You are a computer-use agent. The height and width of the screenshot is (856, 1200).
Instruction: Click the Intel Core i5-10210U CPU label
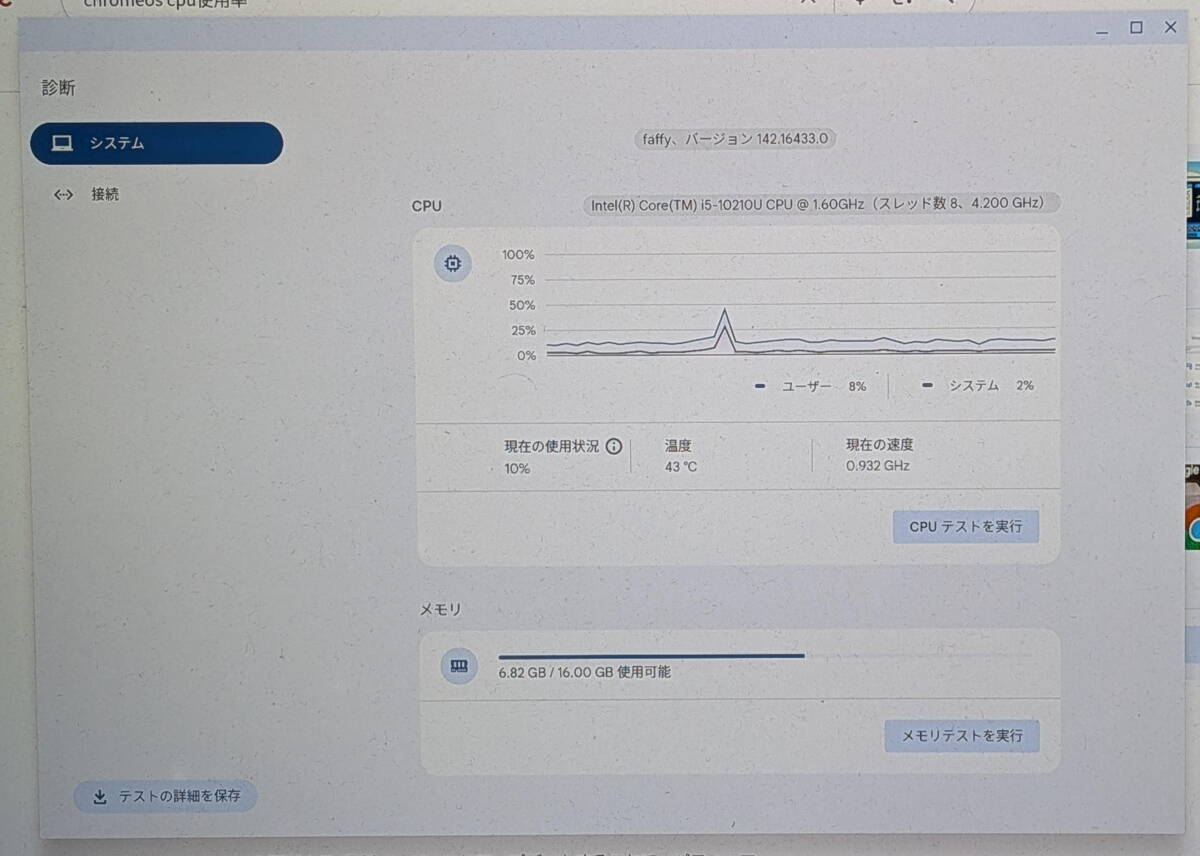tap(821, 204)
